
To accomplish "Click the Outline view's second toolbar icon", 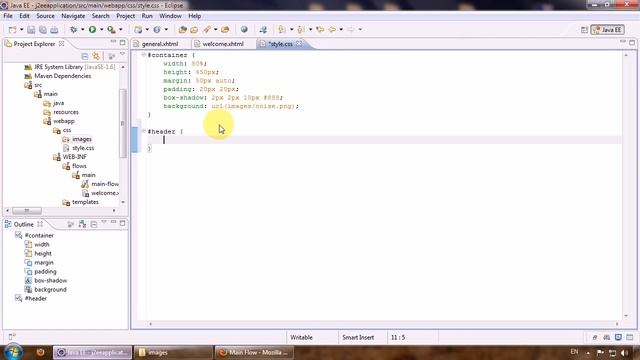I will [x=82, y=224].
